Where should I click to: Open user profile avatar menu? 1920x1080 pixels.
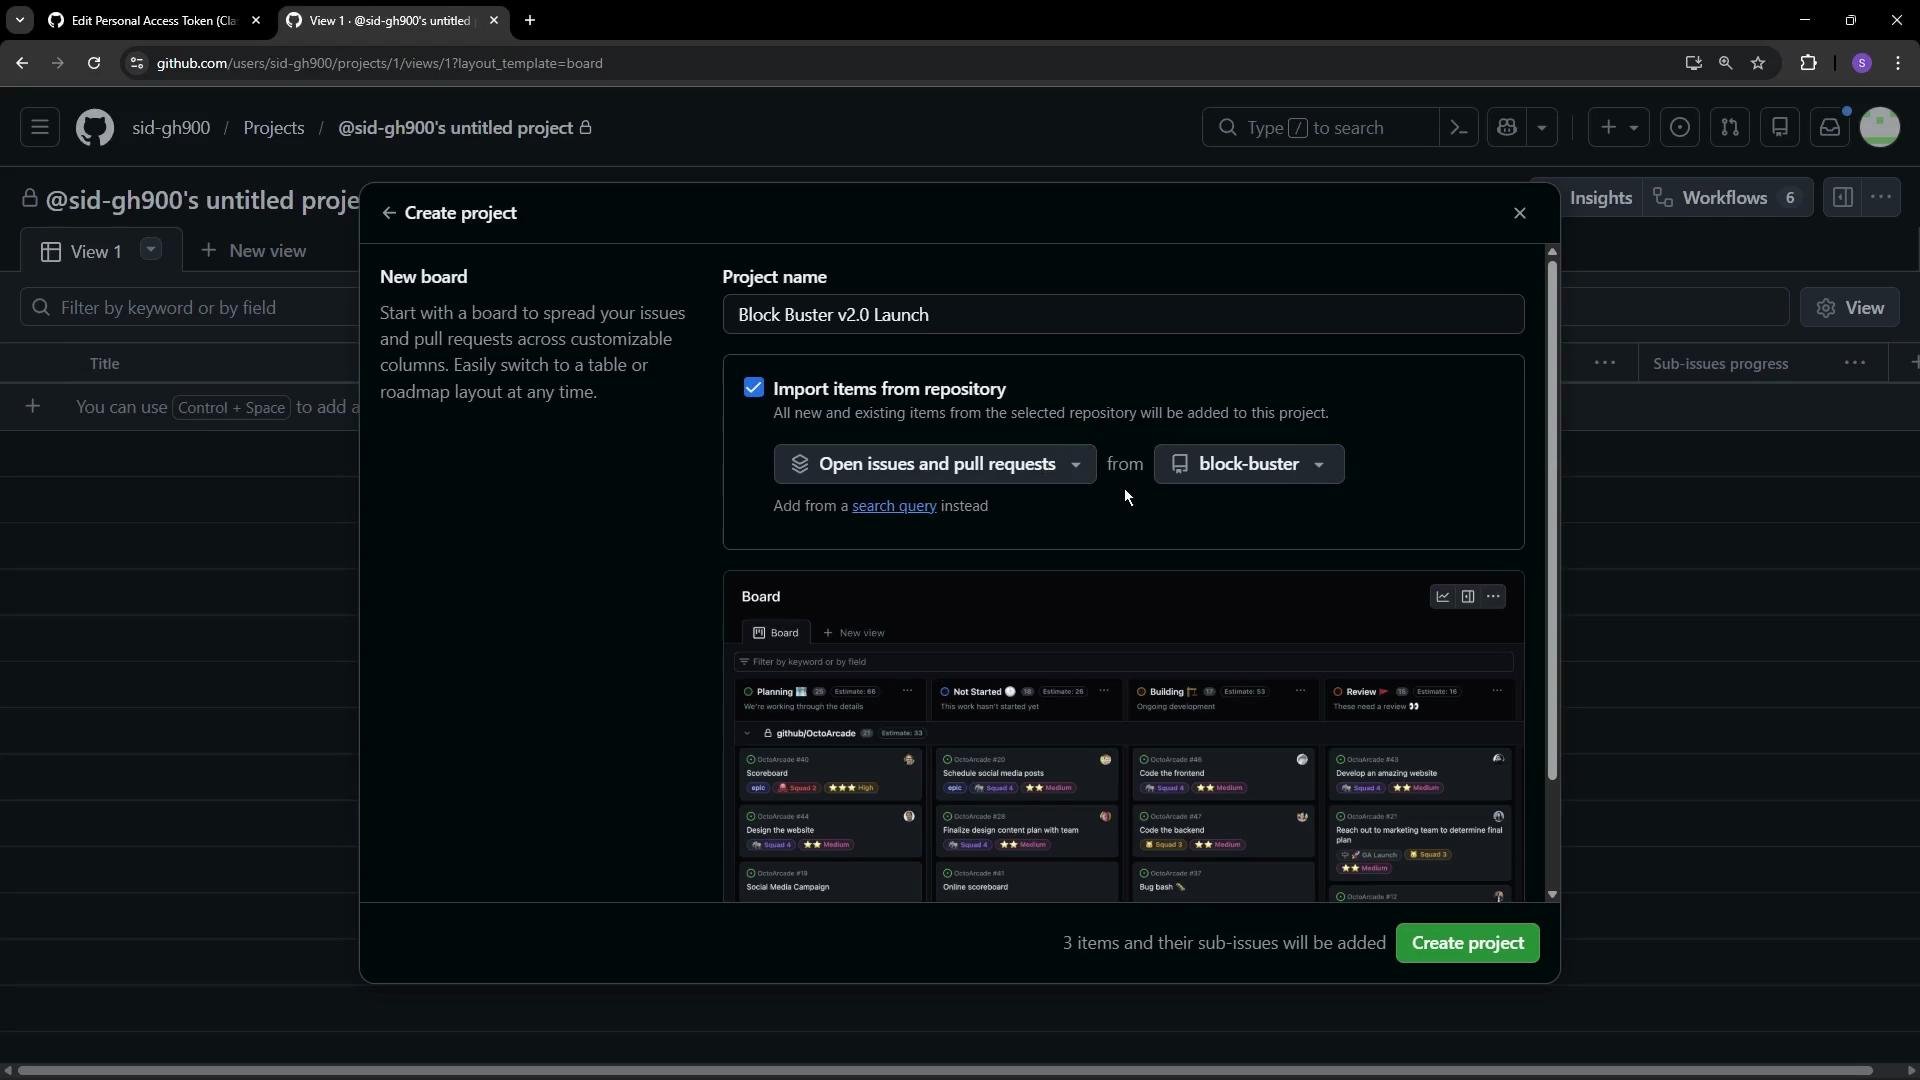[1880, 128]
